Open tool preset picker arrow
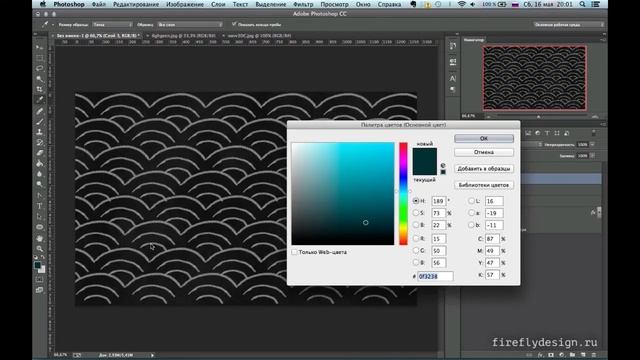This screenshot has width=640, height=360. tap(53, 25)
